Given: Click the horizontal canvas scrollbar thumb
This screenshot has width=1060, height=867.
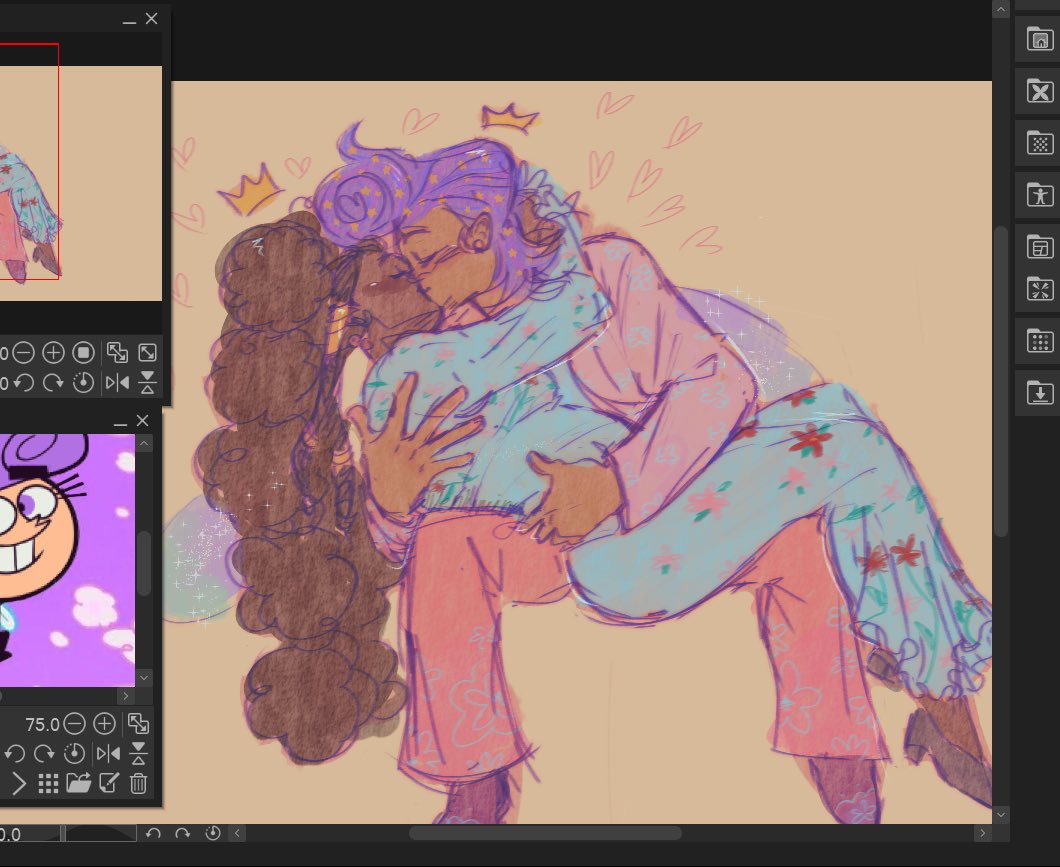Looking at the screenshot, I should [x=545, y=833].
